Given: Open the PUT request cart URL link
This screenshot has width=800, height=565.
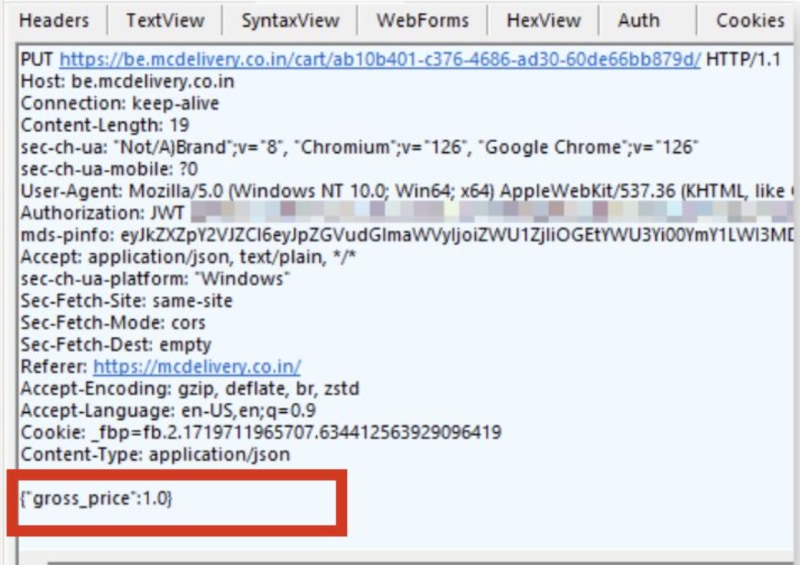Looking at the screenshot, I should click(380, 60).
